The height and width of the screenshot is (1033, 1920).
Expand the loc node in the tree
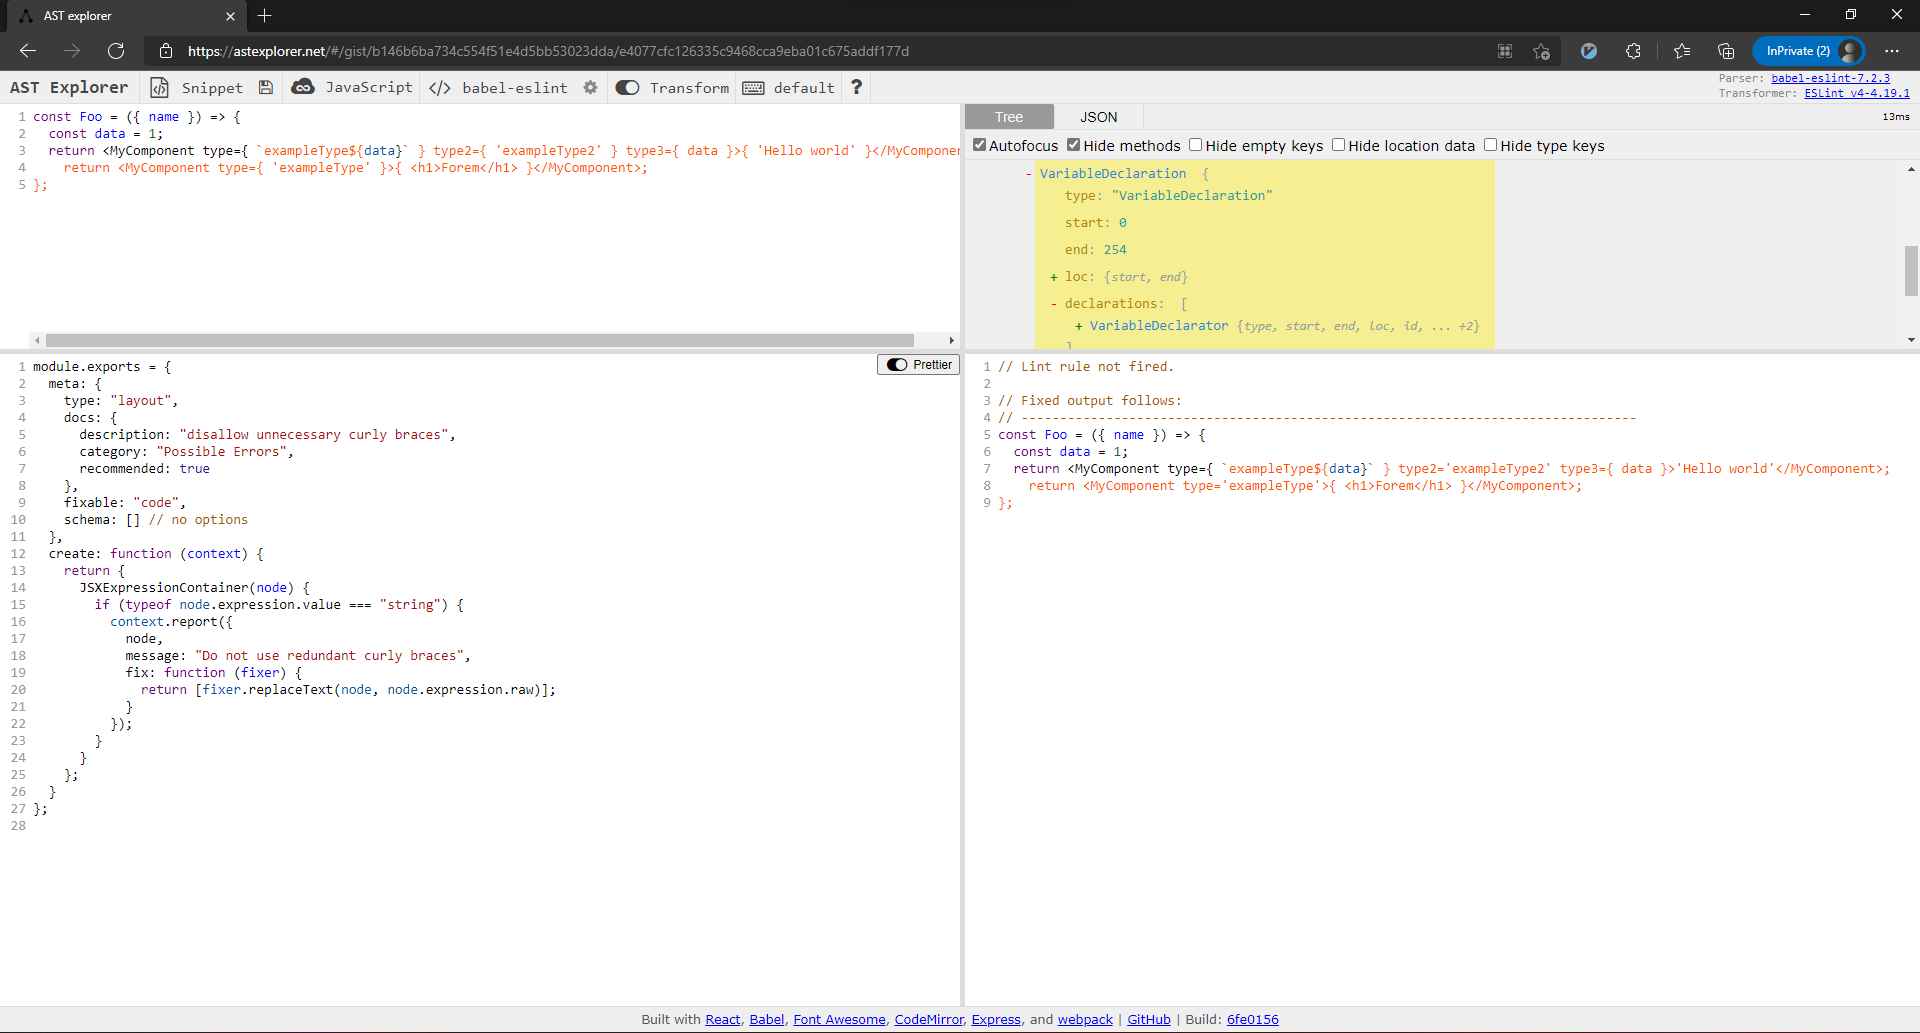(1055, 276)
